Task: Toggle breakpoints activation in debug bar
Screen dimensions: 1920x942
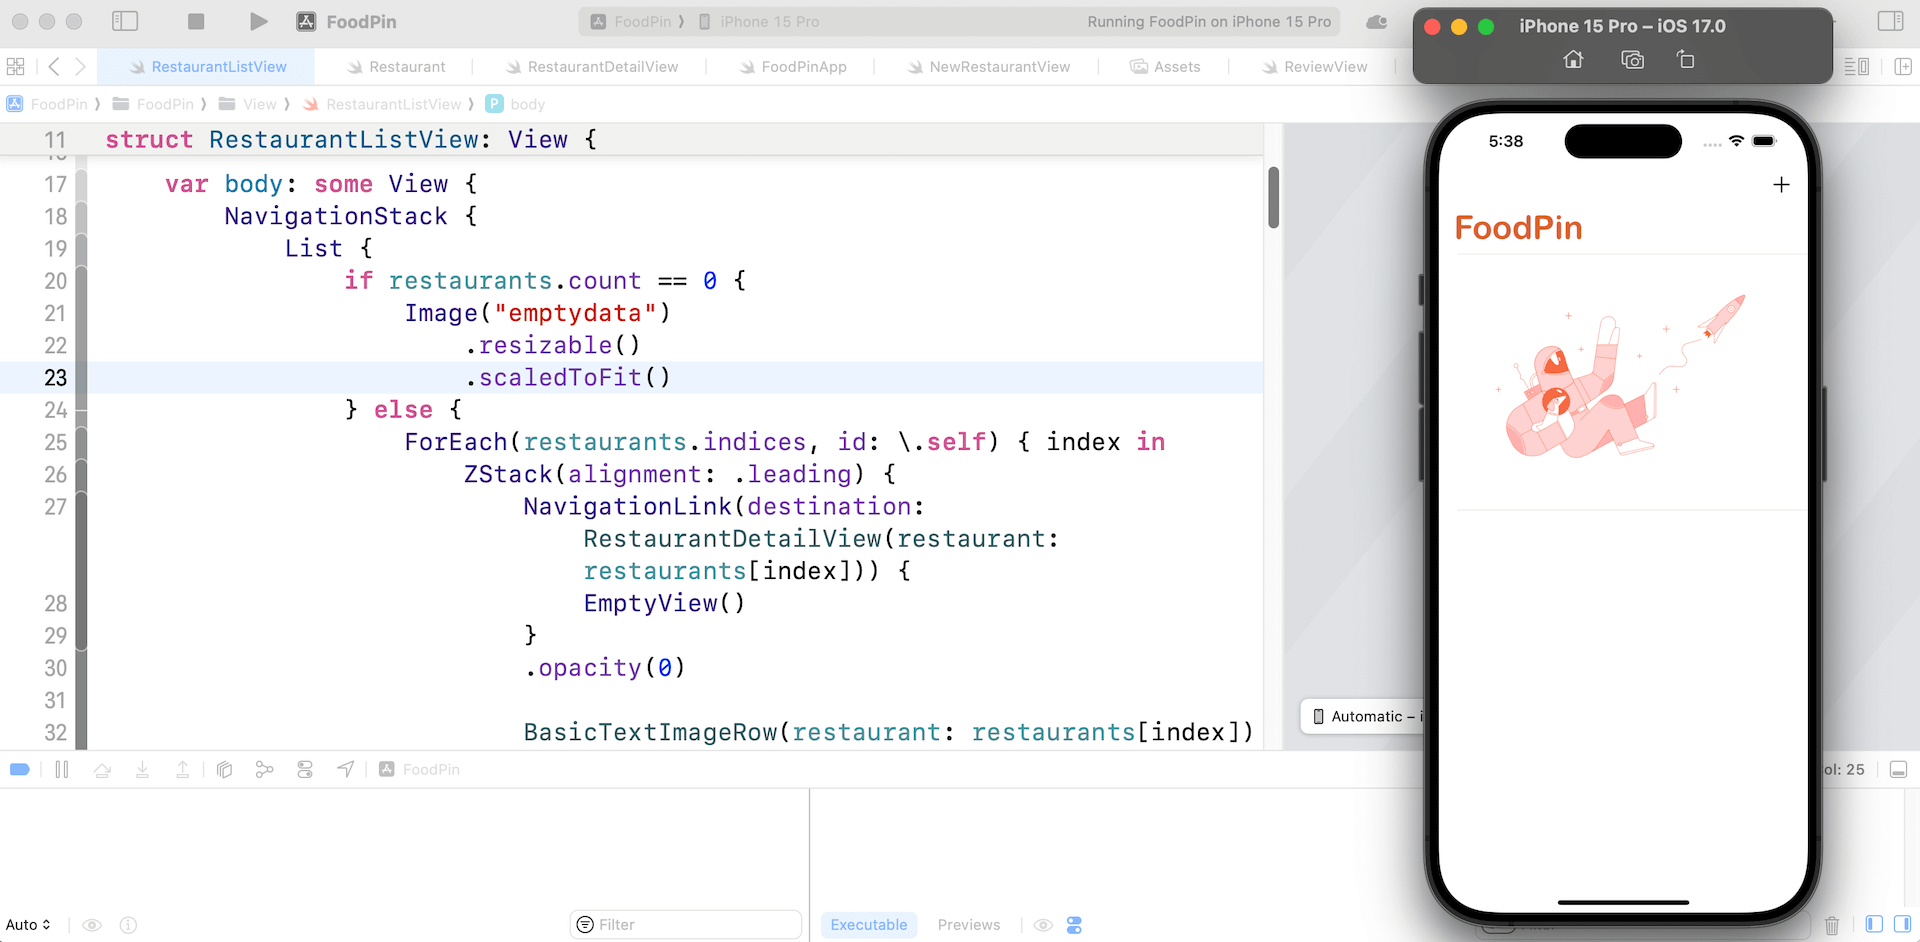Action: coord(20,769)
